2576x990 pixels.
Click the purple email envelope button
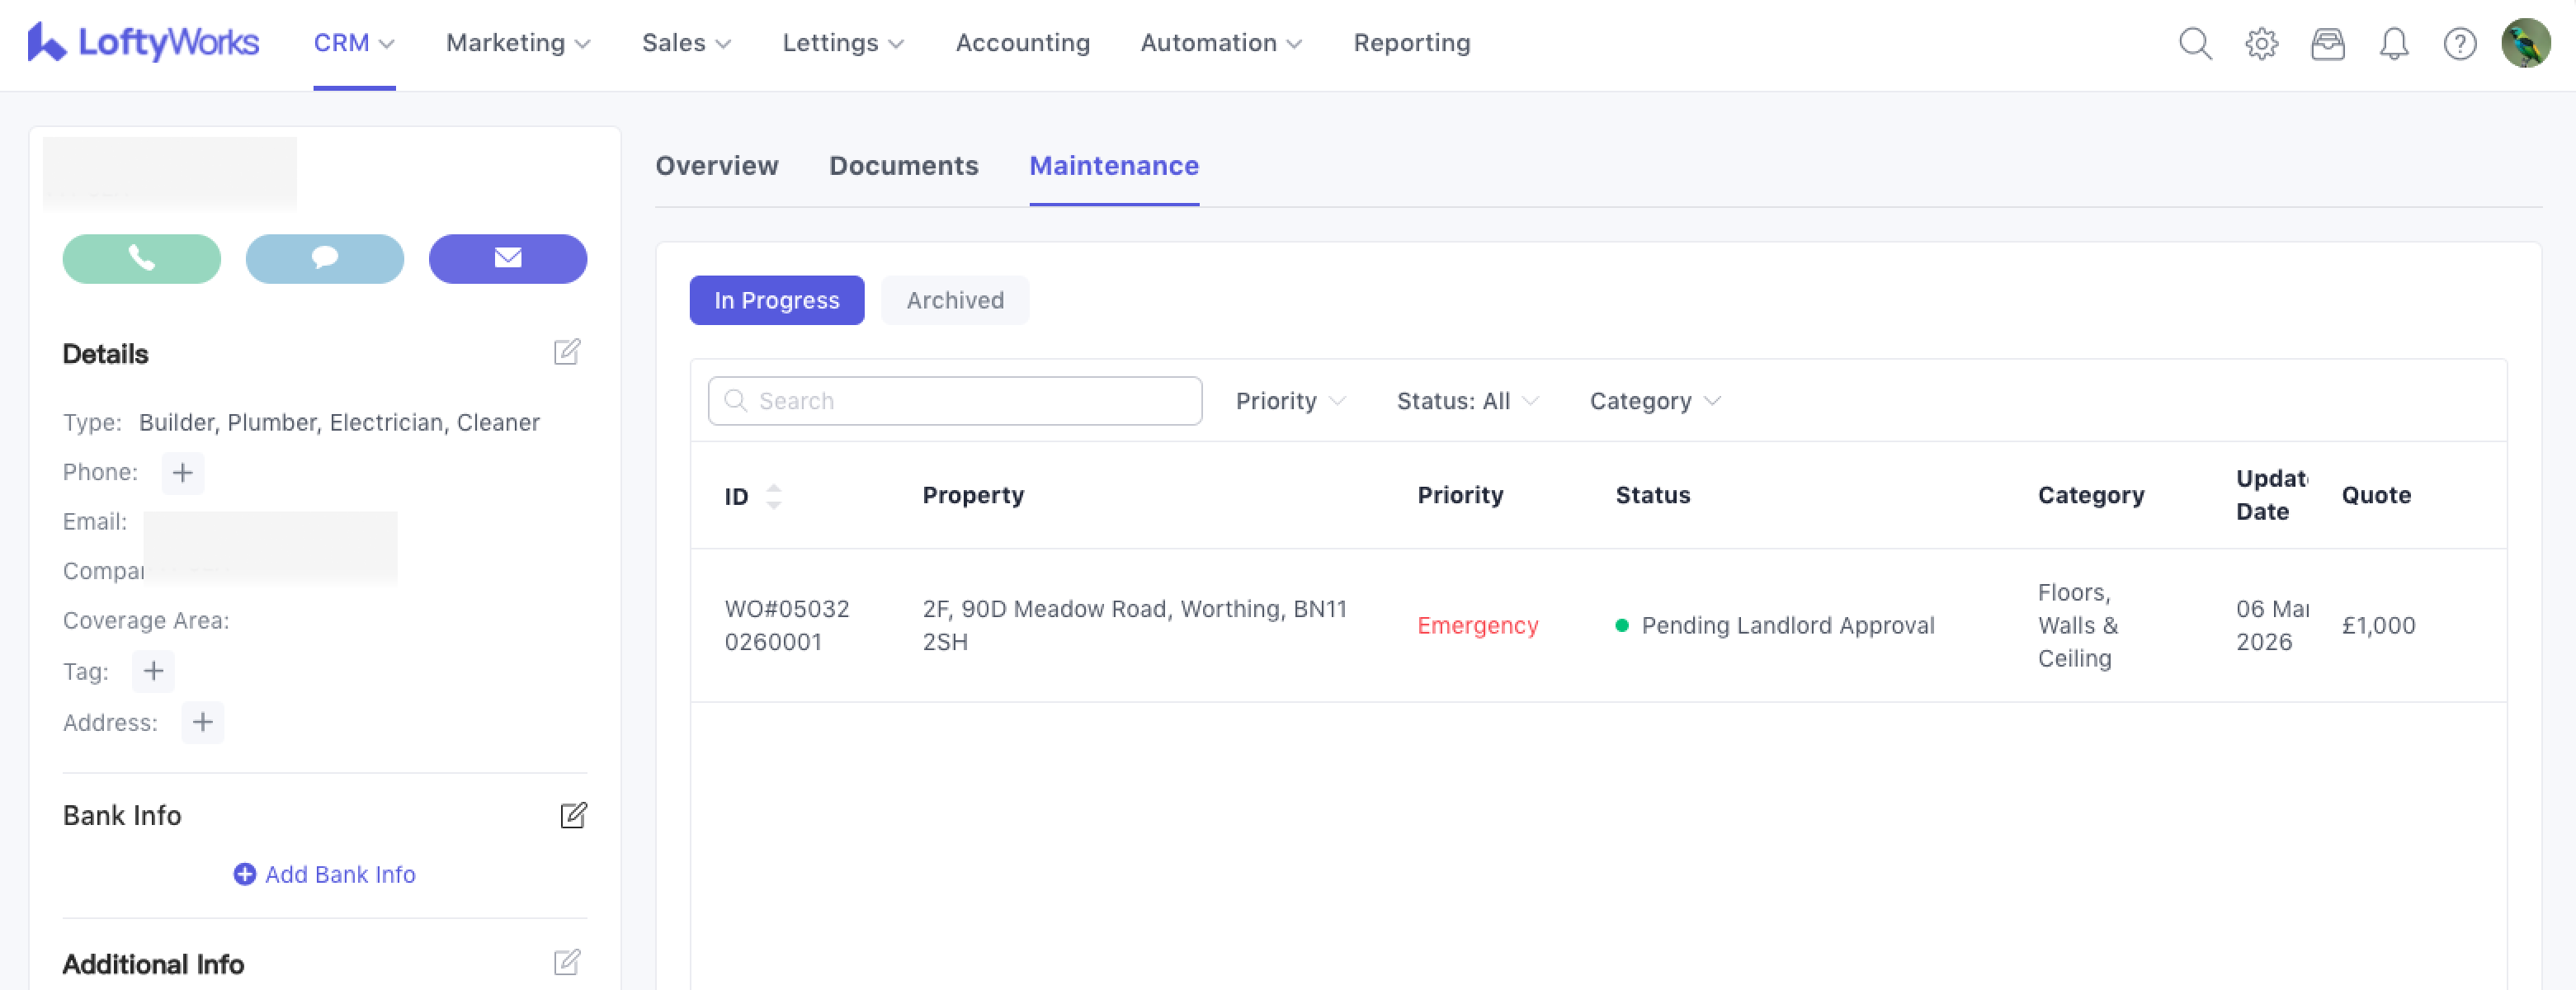tap(507, 259)
